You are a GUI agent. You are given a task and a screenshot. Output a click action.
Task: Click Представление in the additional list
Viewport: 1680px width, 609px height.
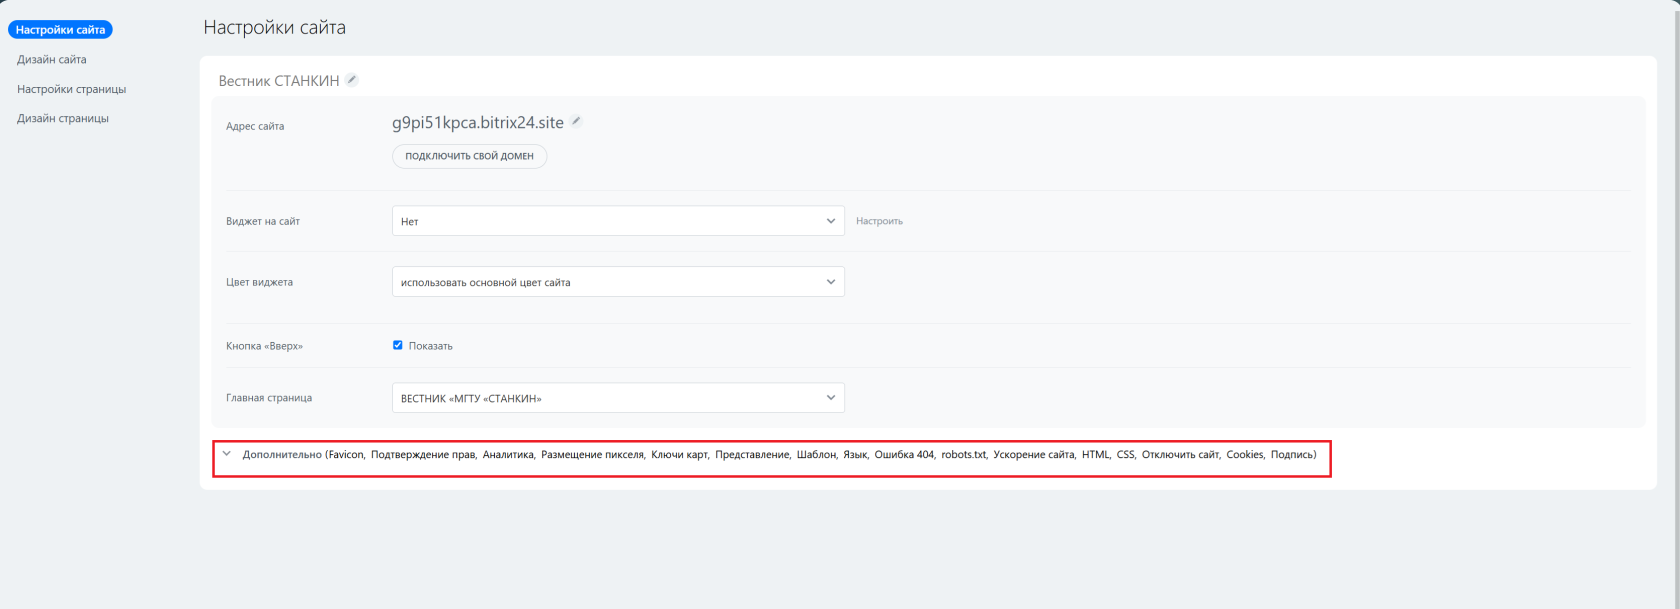[752, 454]
